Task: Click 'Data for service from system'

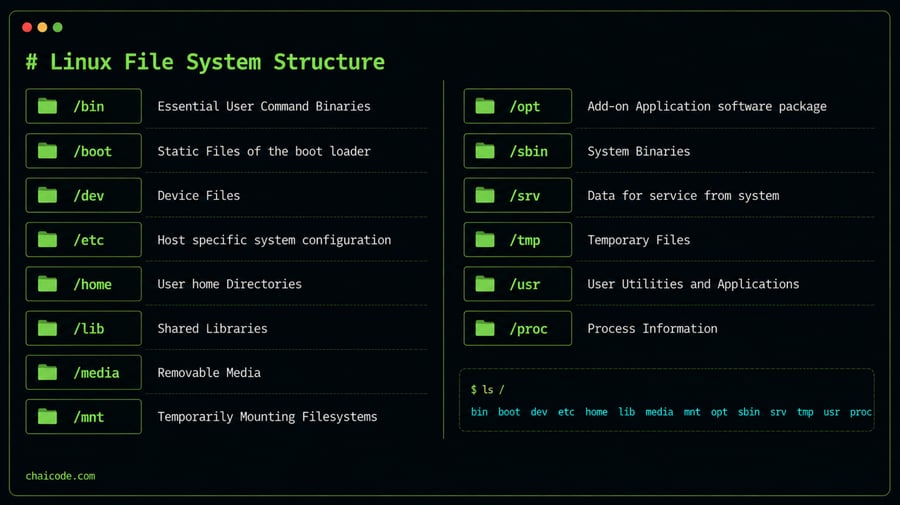Action: pos(683,195)
